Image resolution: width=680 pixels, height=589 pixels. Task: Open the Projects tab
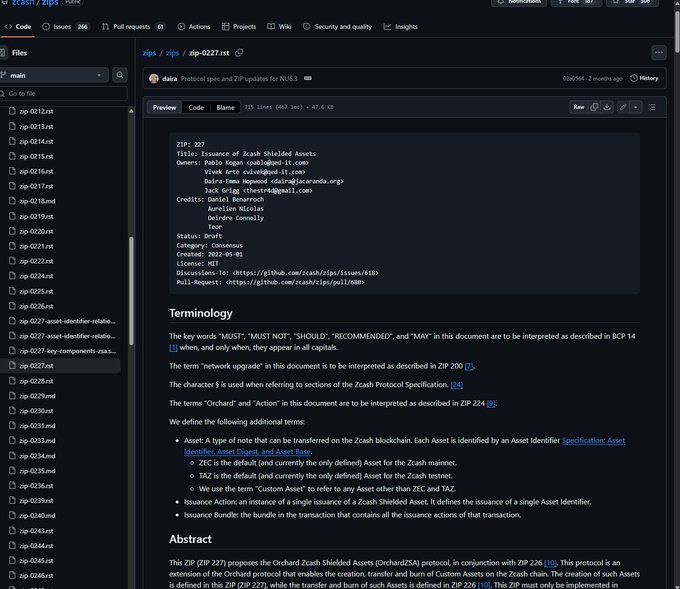[x=239, y=26]
